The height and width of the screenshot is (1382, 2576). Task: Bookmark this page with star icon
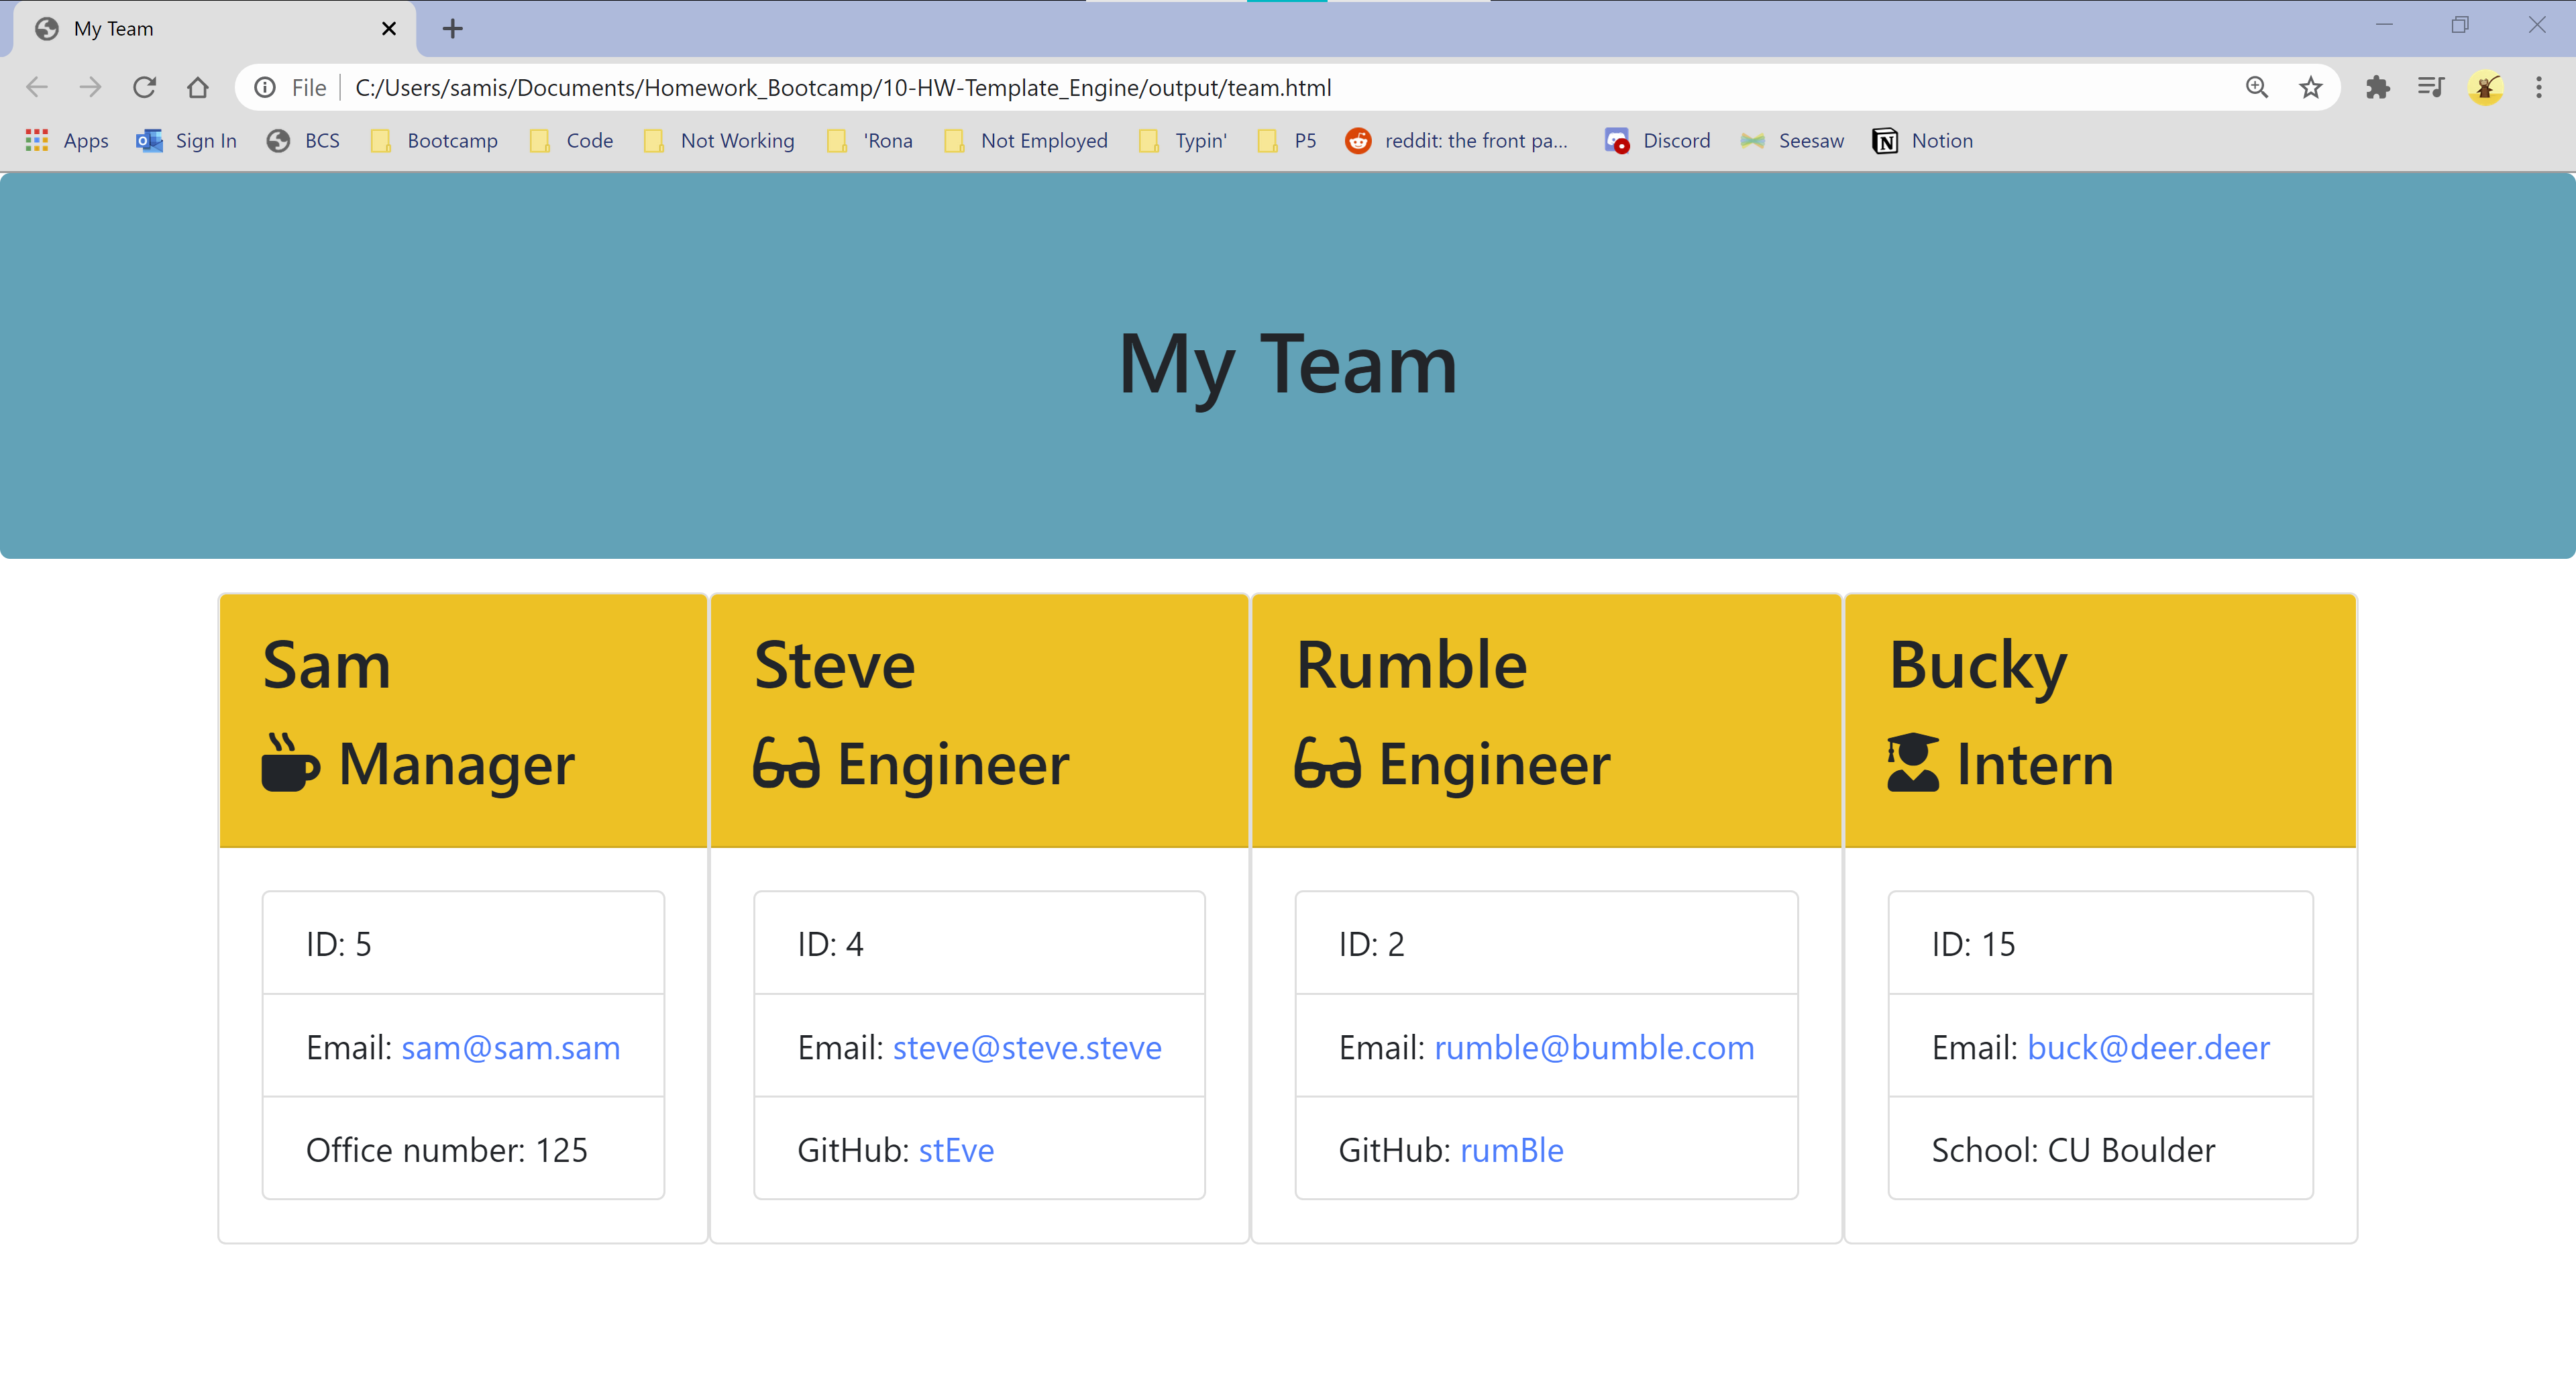coord(2310,88)
